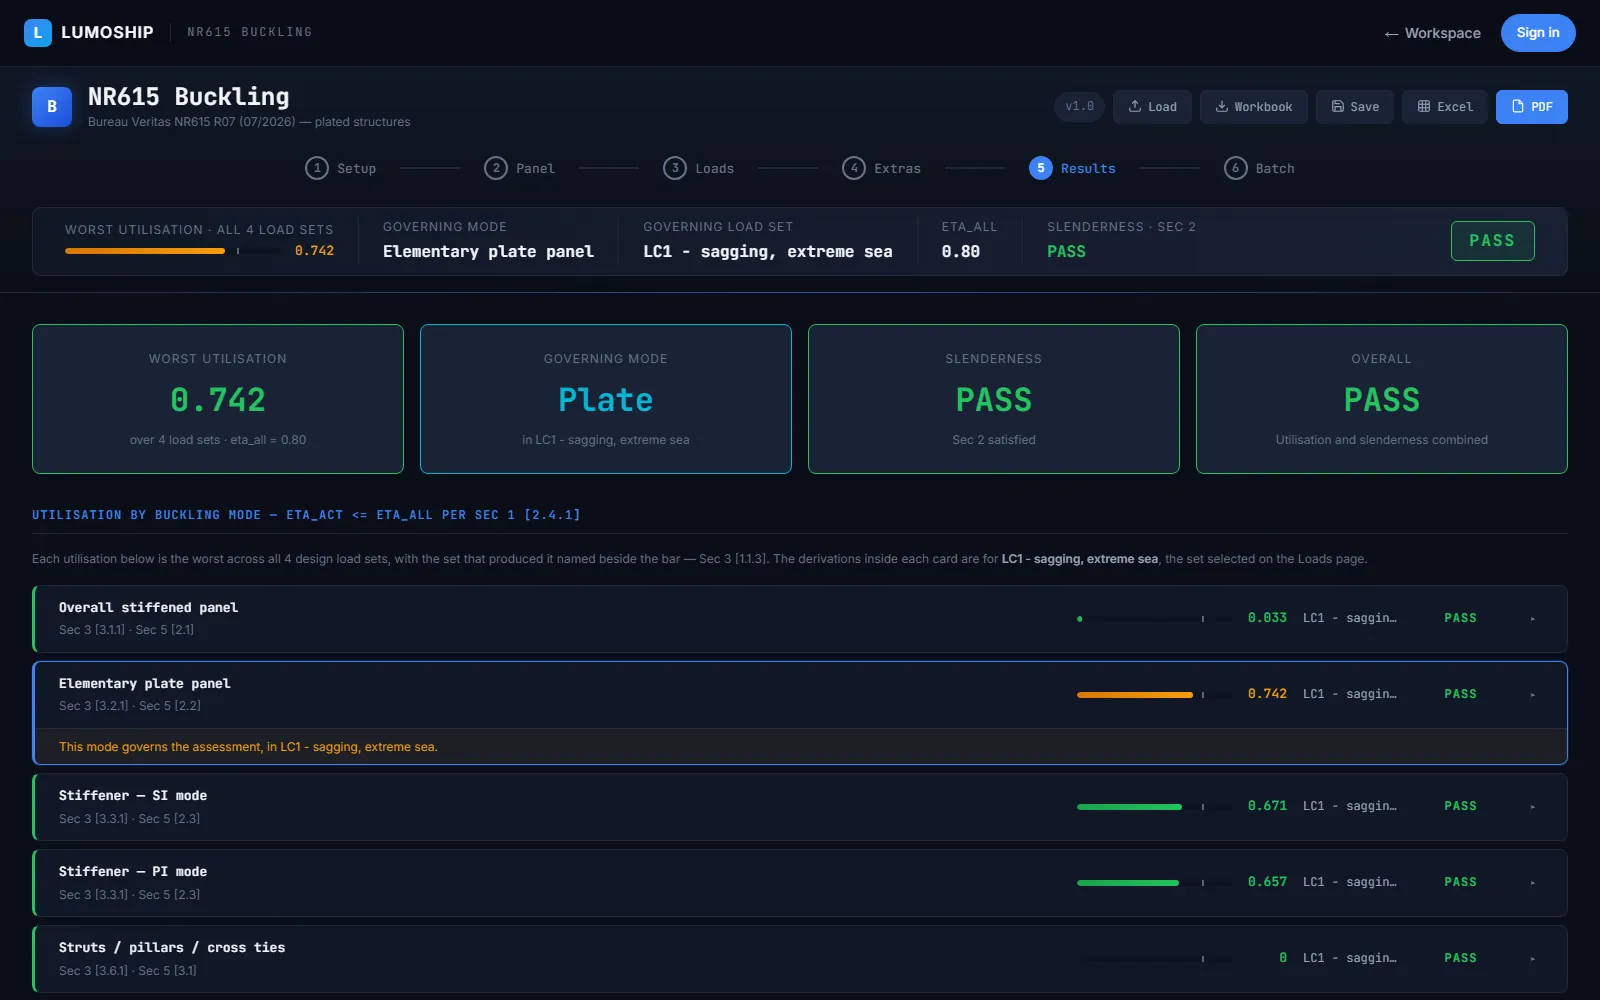Open the Governing Mode Plate card
The width and height of the screenshot is (1600, 1000).
tap(606, 399)
